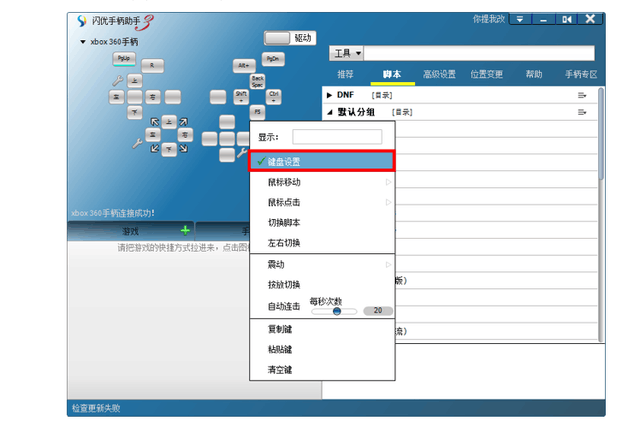Open the DNF row list-menu icon
This screenshot has height=433, width=640.
click(582, 95)
